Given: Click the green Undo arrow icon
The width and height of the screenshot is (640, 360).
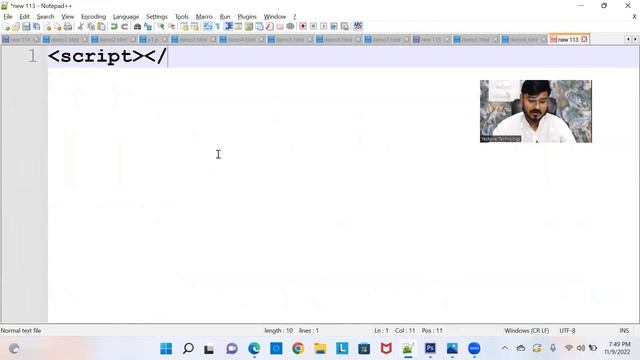Looking at the screenshot, I should (114, 27).
